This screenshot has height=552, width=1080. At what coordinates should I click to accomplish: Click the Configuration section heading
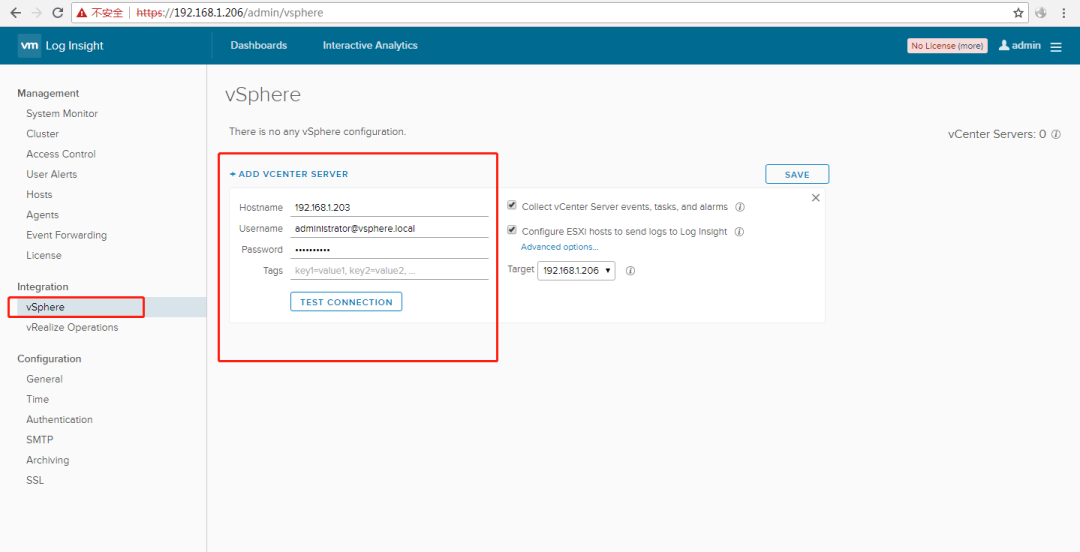tap(49, 359)
